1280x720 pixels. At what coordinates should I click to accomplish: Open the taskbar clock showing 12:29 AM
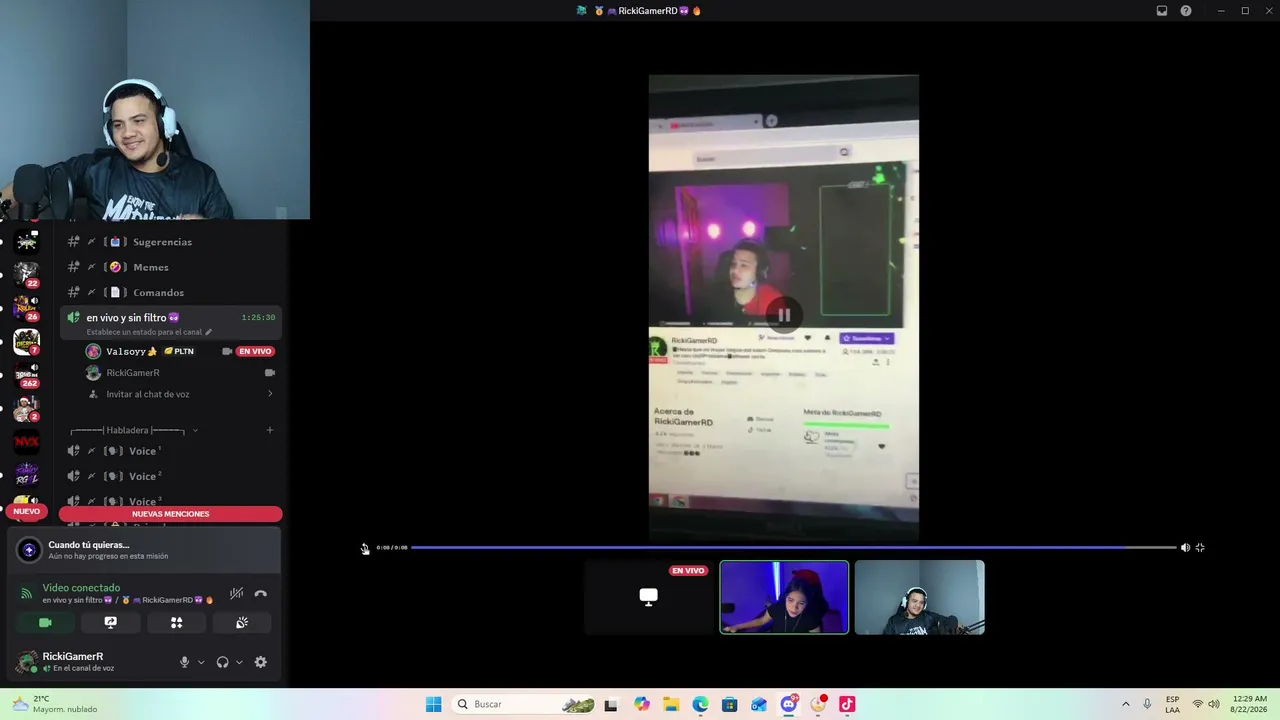point(1249,704)
